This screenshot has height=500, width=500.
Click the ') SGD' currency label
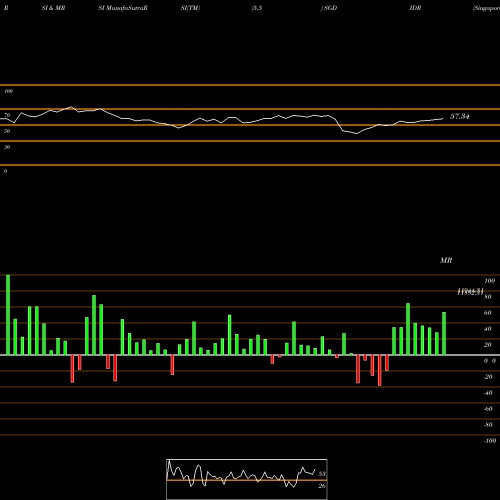329,8
